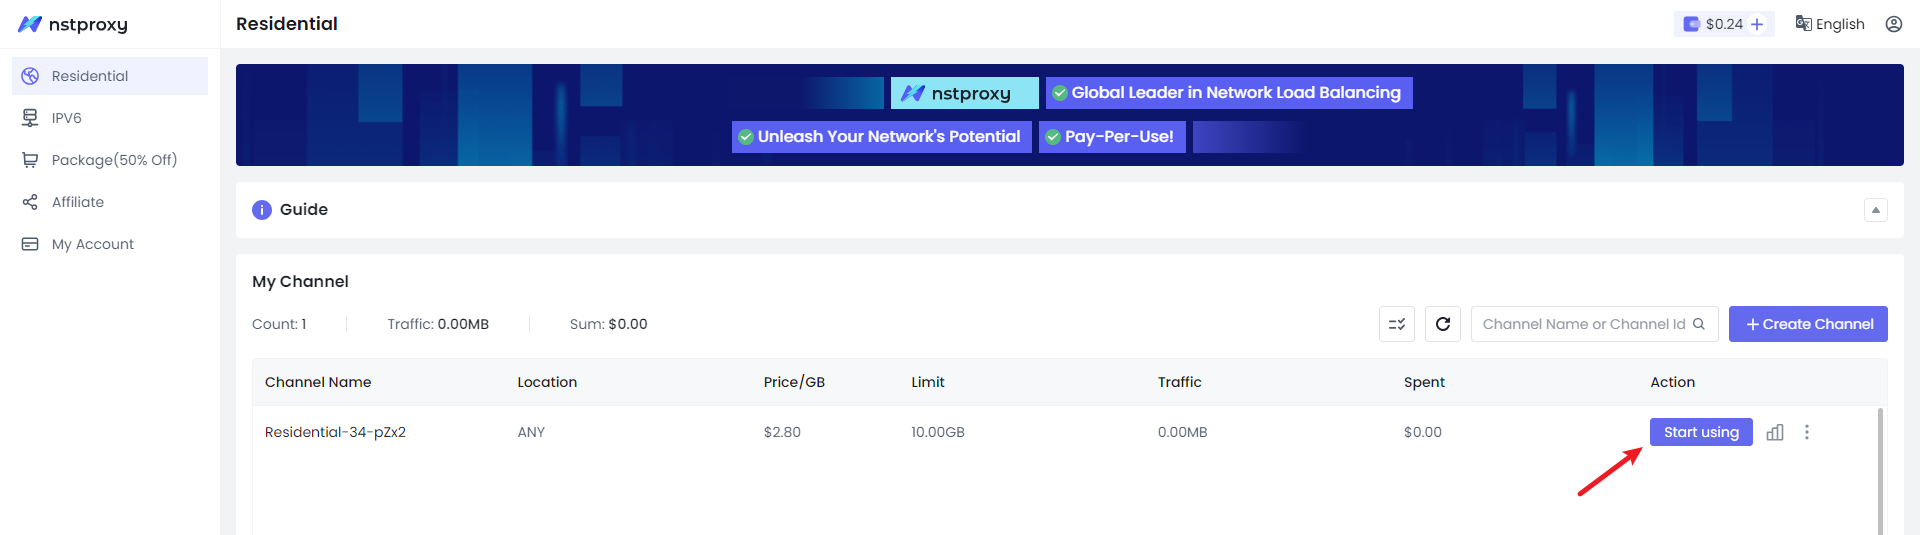The width and height of the screenshot is (1920, 535).
Task: Click the ANY location cell
Action: [531, 432]
